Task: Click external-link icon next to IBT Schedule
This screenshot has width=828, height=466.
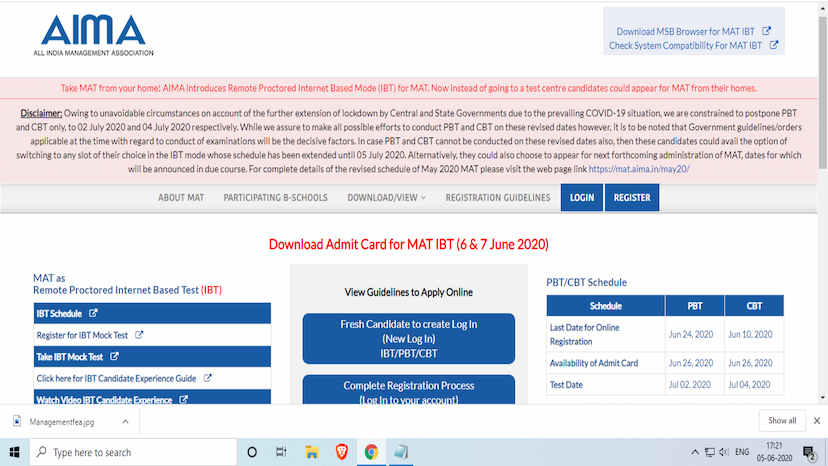Action: (93, 313)
